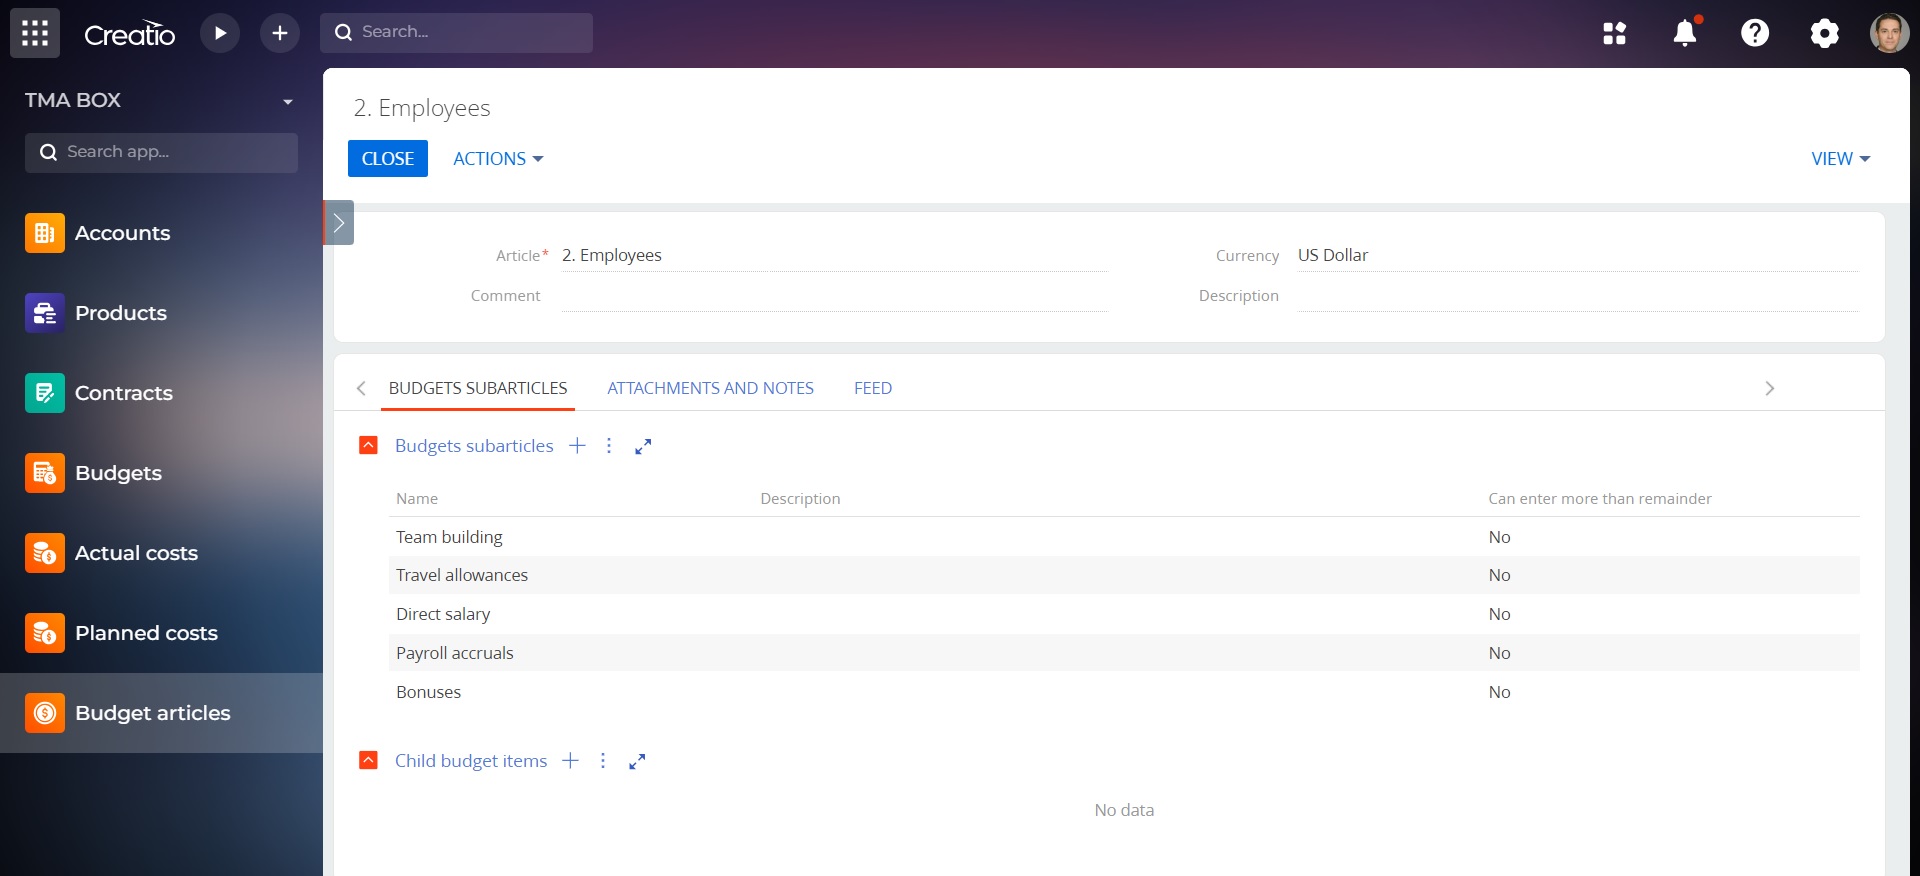Viewport: 1920px width, 876px height.
Task: Expand Child budget items to full screen
Action: (x=637, y=761)
